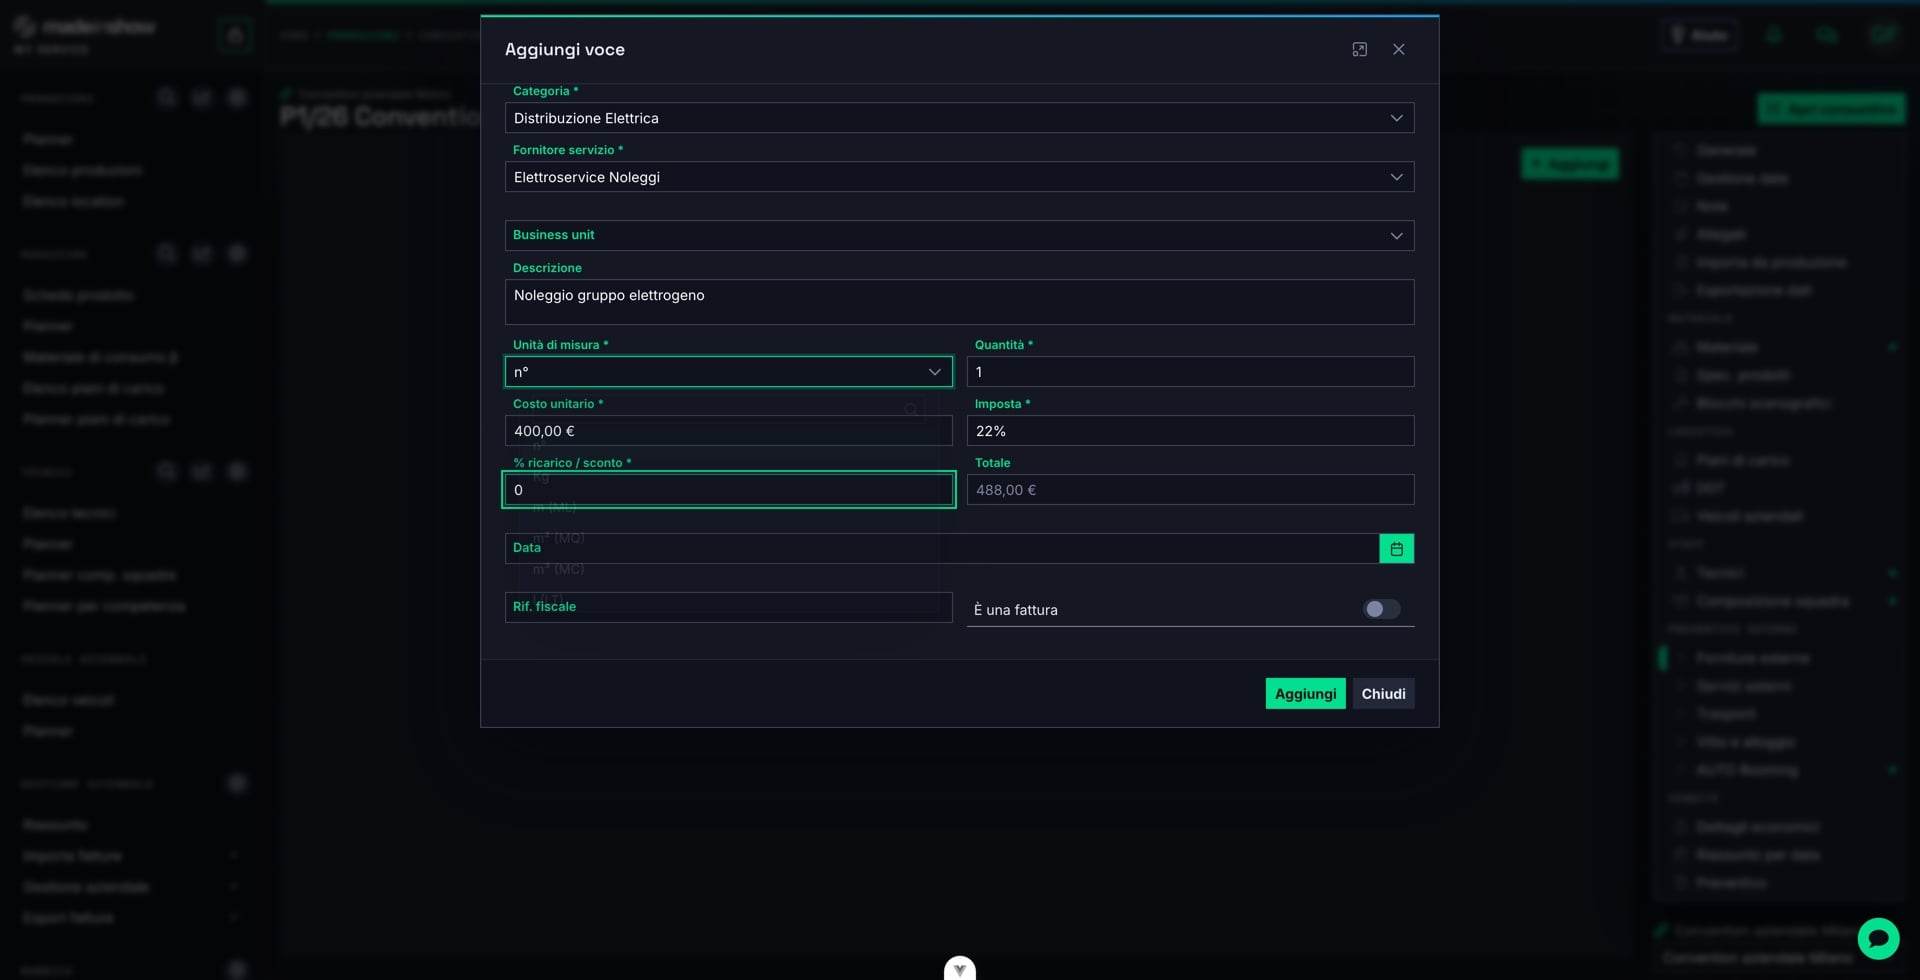Click the Totale field showing 488,00 €
Viewport: 1920px width, 980px height.
point(1190,490)
